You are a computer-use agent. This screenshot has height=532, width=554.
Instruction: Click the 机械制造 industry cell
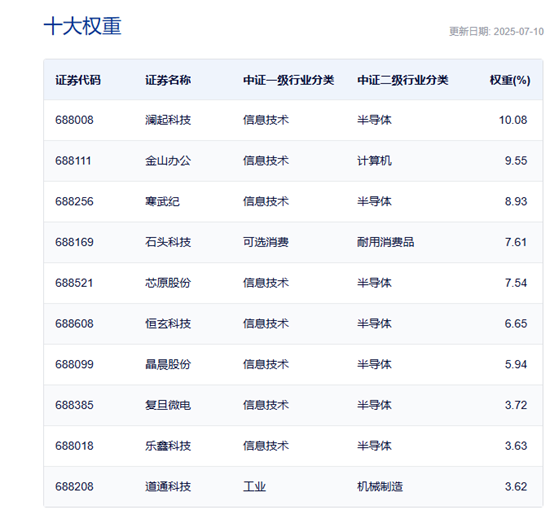[380, 486]
